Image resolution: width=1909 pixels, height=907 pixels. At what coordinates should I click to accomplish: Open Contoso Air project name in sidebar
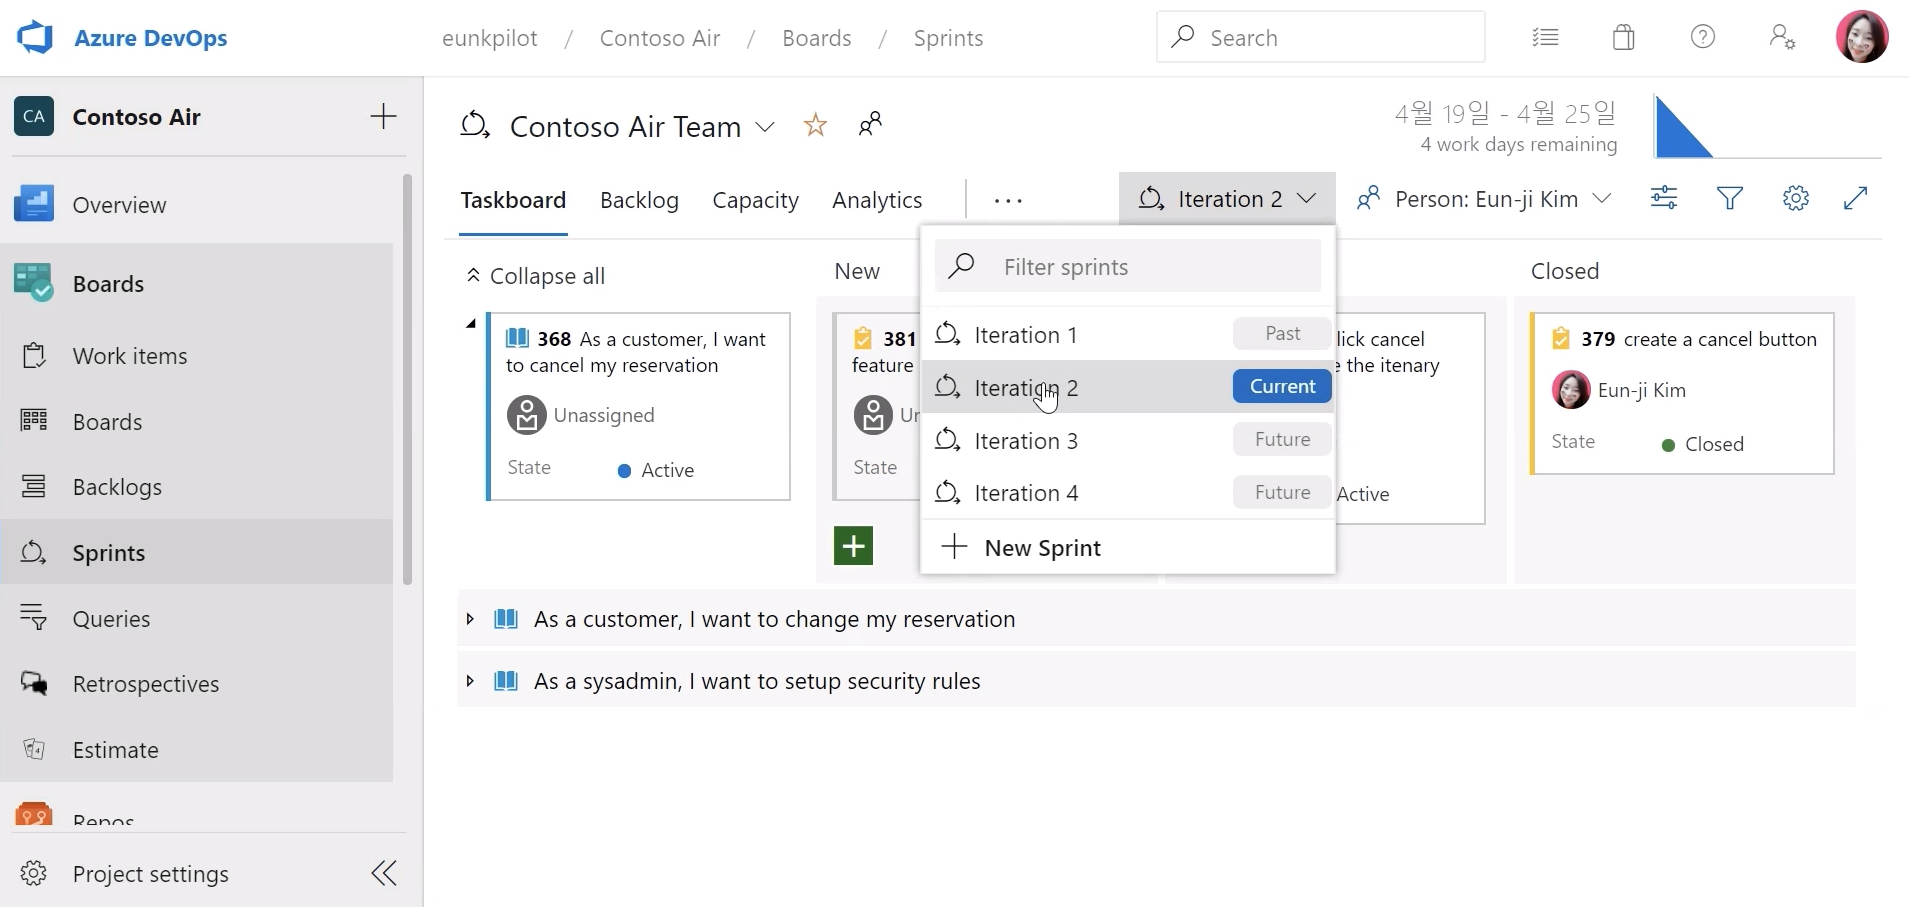(137, 117)
